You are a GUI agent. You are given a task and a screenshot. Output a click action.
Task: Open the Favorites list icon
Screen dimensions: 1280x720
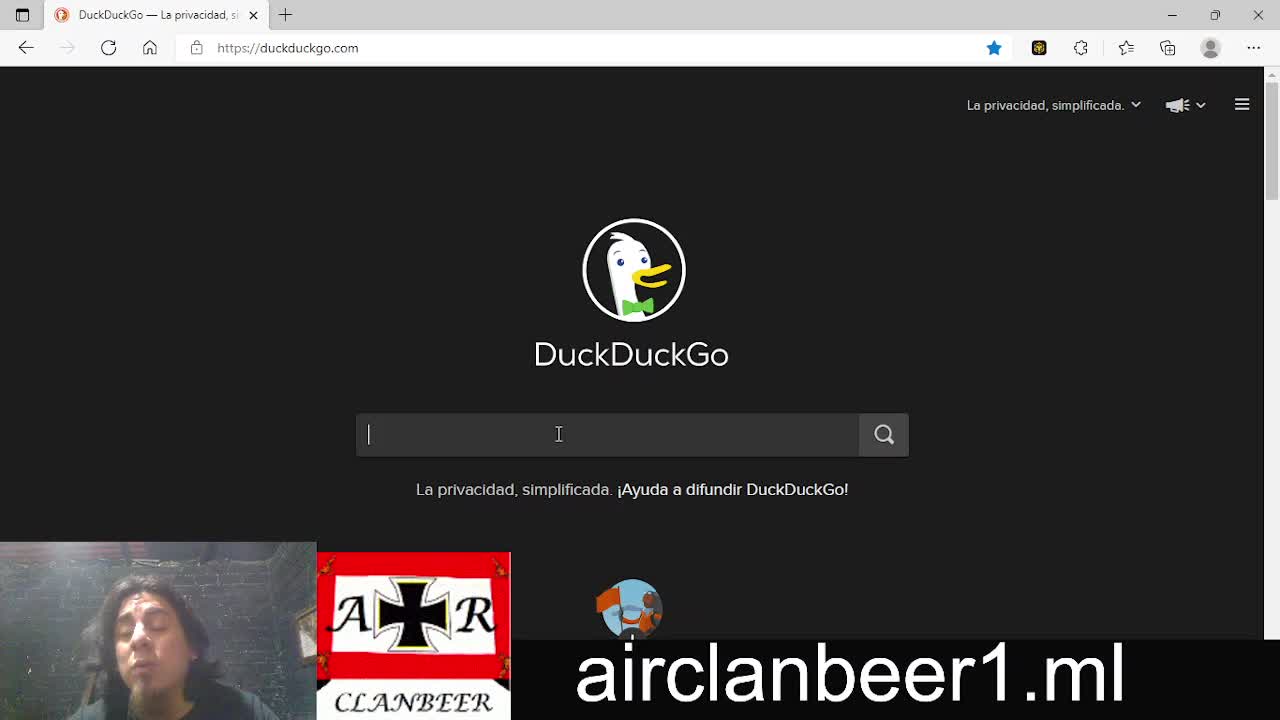coord(1126,48)
